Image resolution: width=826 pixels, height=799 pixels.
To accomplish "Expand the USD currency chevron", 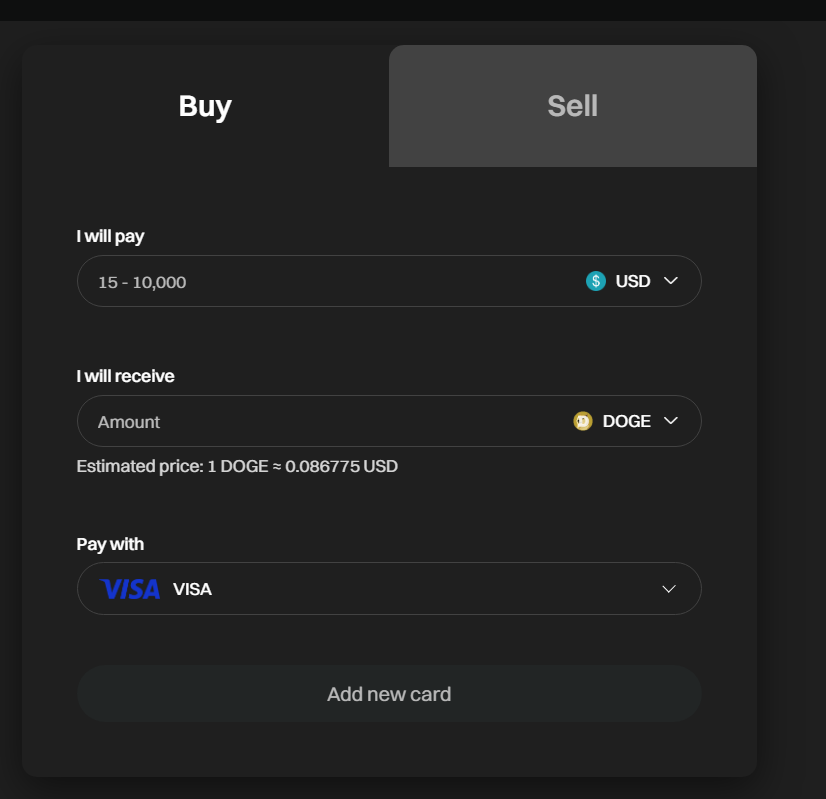I will point(671,281).
